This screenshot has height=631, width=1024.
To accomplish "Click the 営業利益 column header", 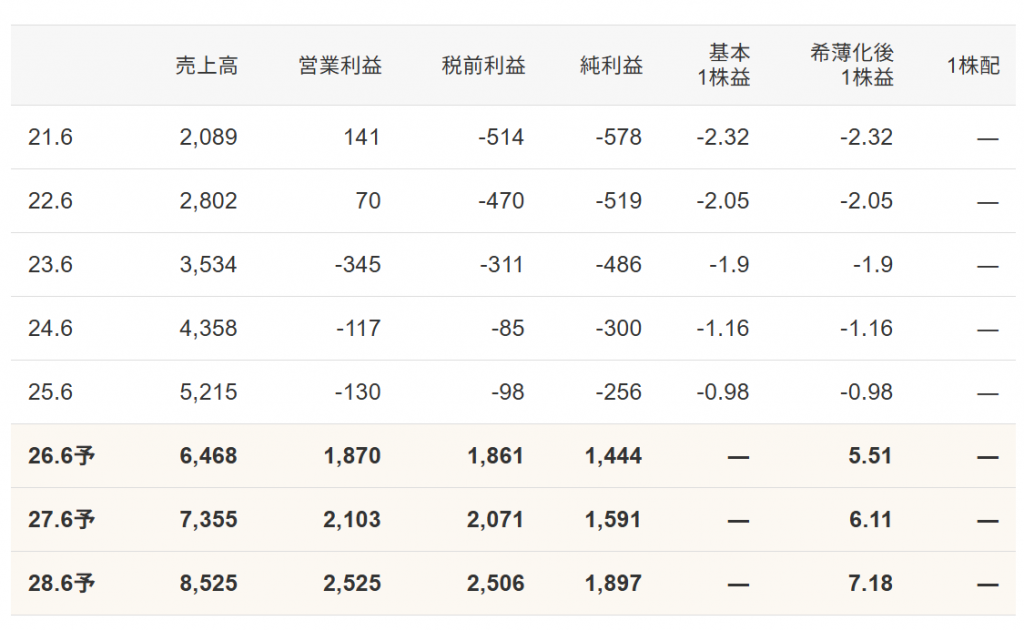I will [340, 65].
